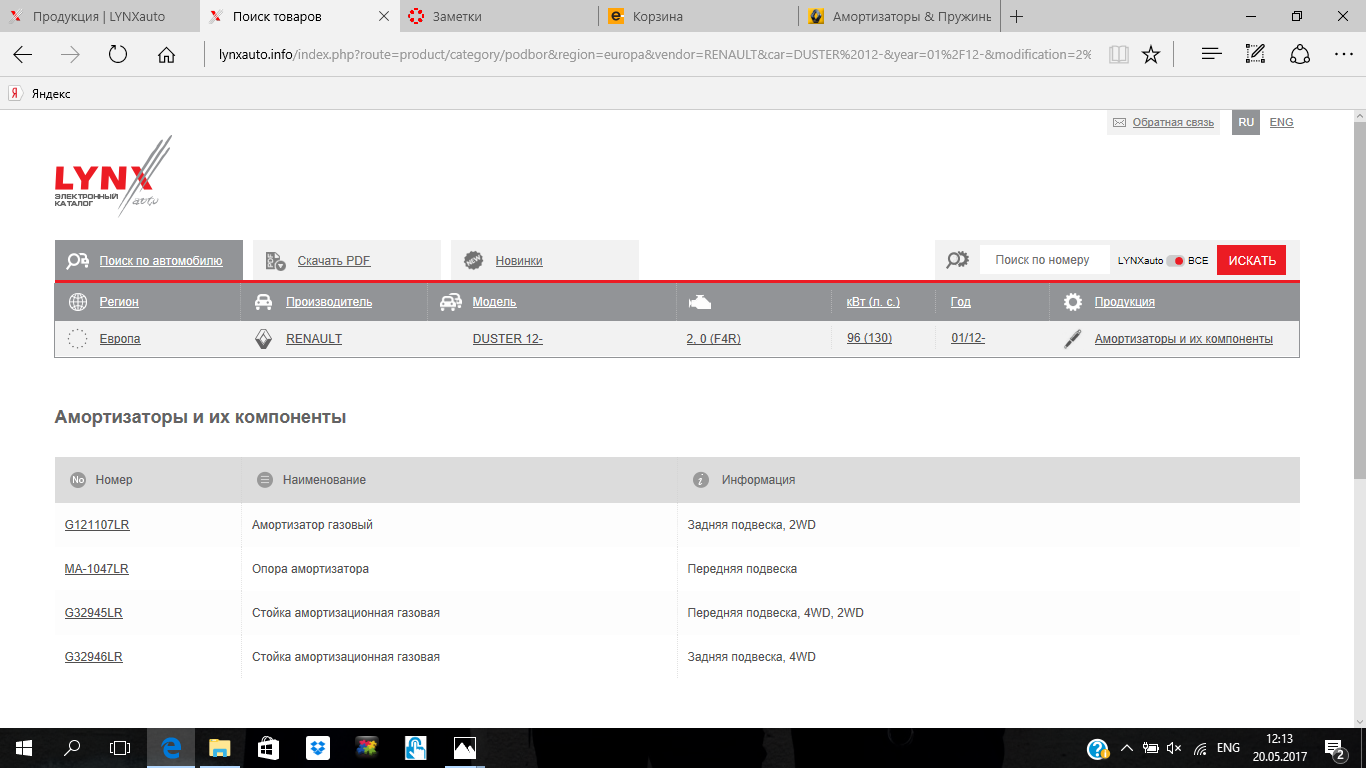The width and height of the screenshot is (1366, 768).
Task: Click browser back arrow
Action: click(22, 55)
